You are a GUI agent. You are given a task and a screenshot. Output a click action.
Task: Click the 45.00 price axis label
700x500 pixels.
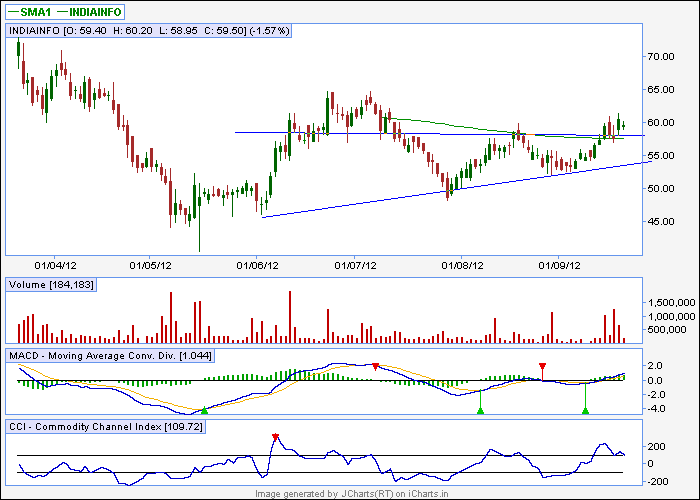pos(661,222)
